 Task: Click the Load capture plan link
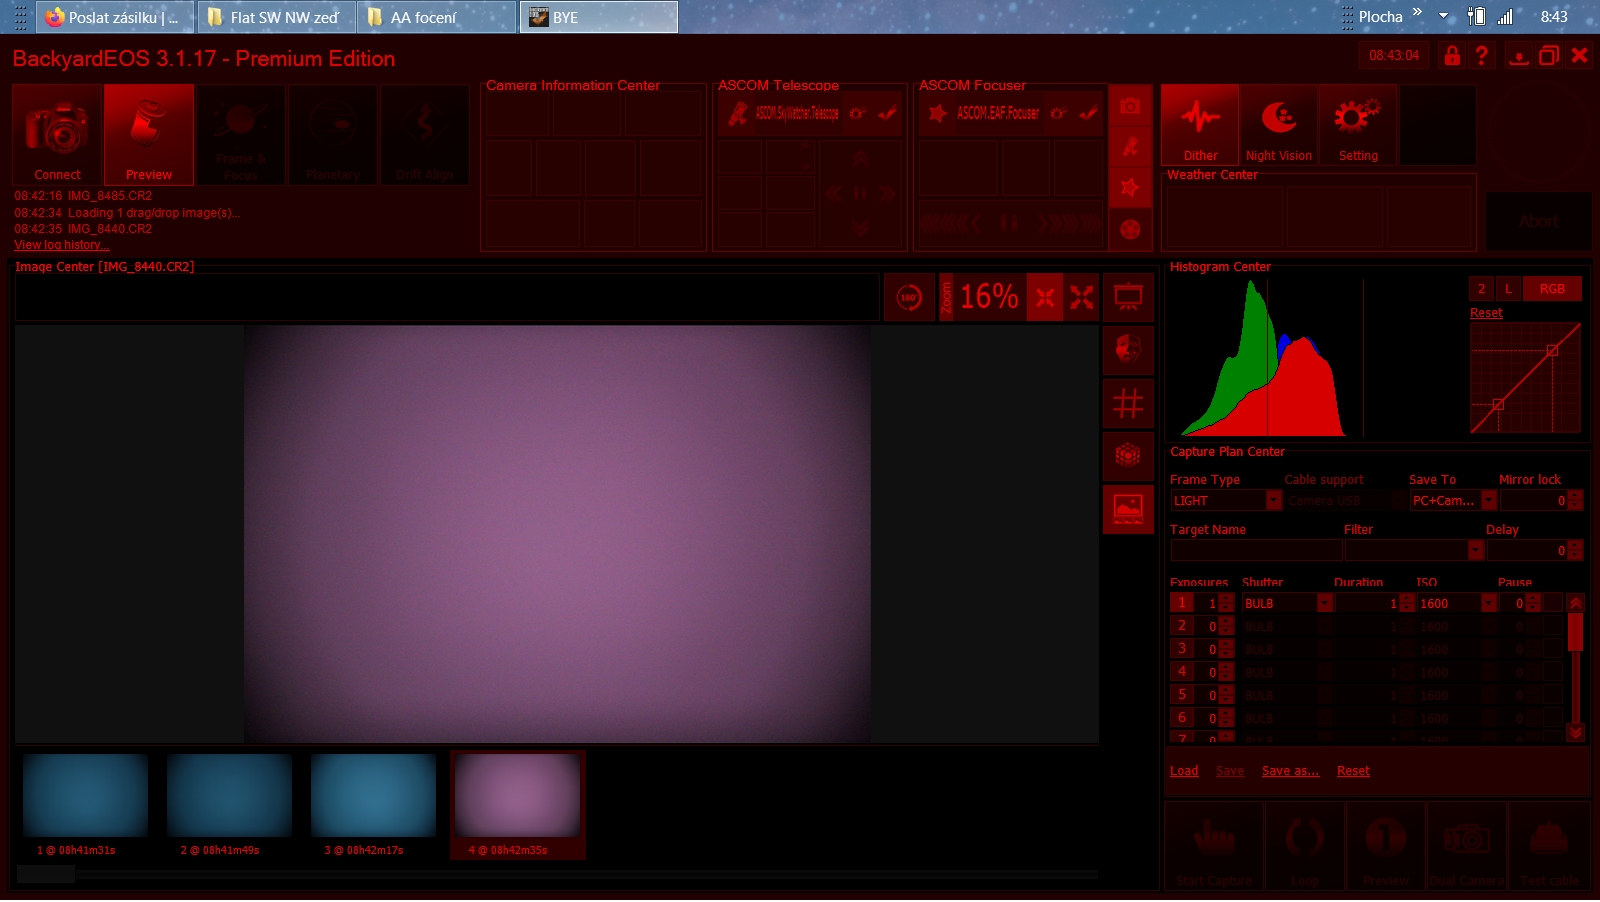pos(1184,771)
